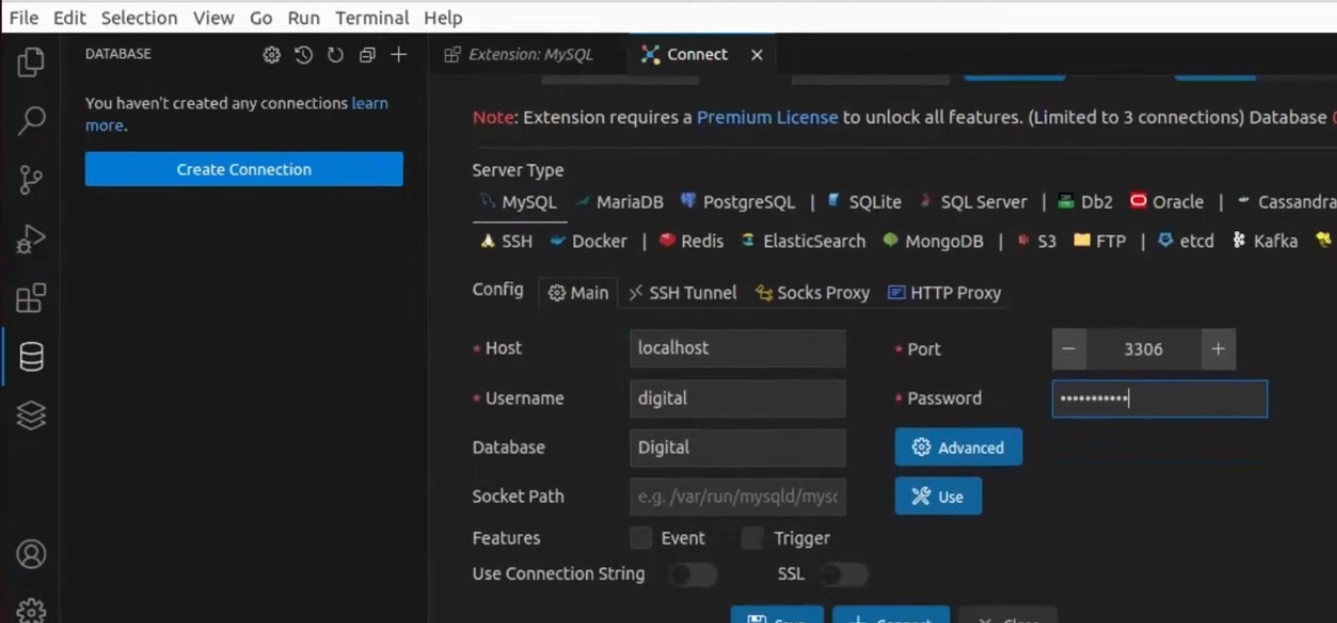Choose MongoDB server type
The image size is (1337, 623).
click(933, 241)
